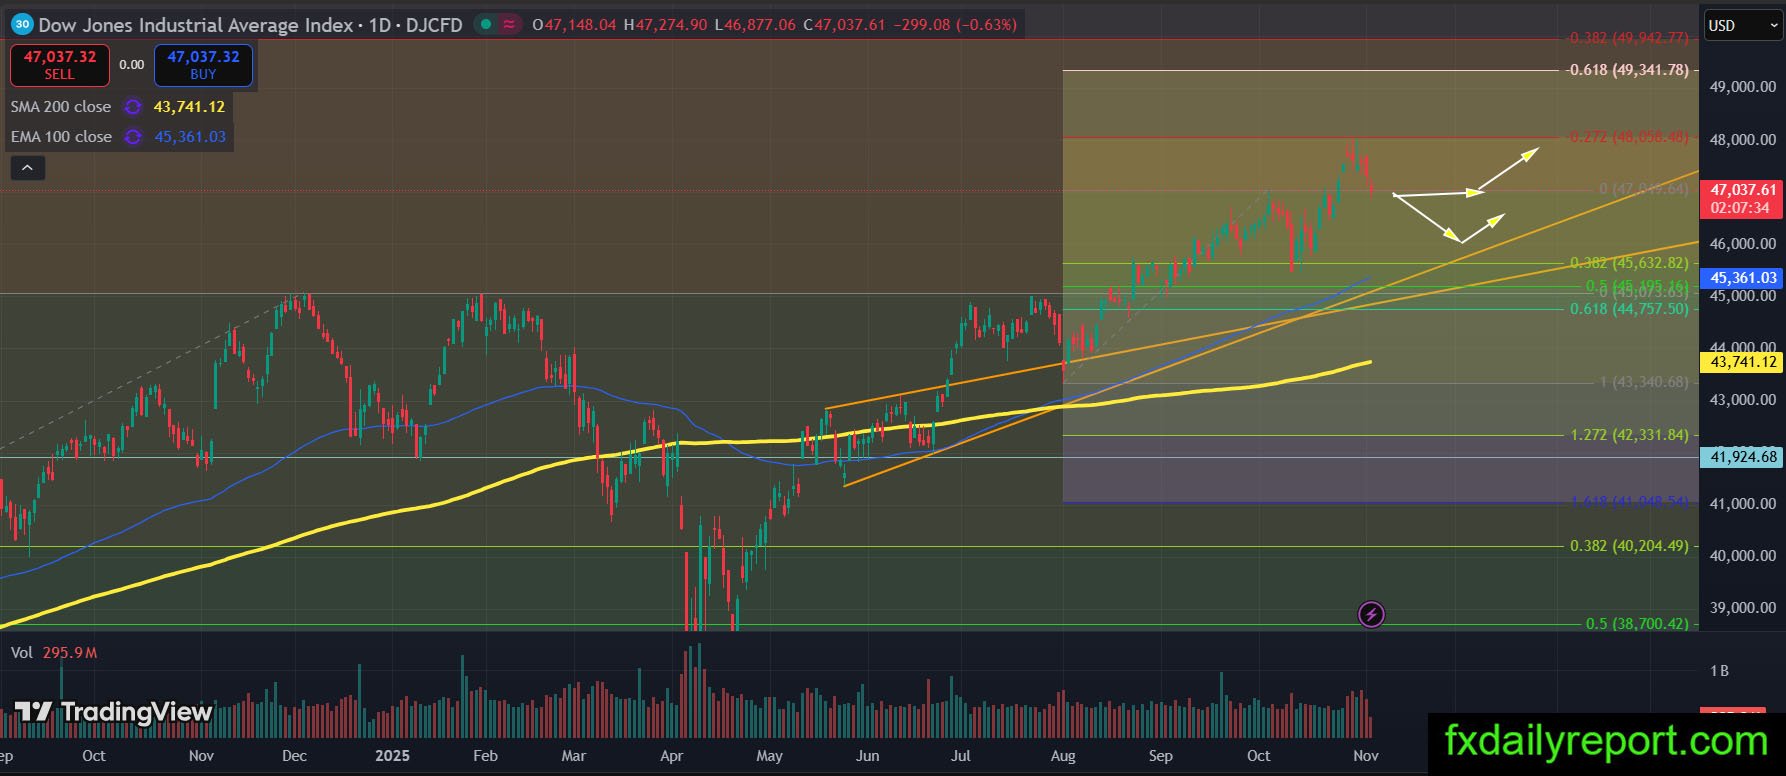The height and width of the screenshot is (776, 1786).
Task: Click the pink approximate-sign data icon
Action: (x=509, y=24)
